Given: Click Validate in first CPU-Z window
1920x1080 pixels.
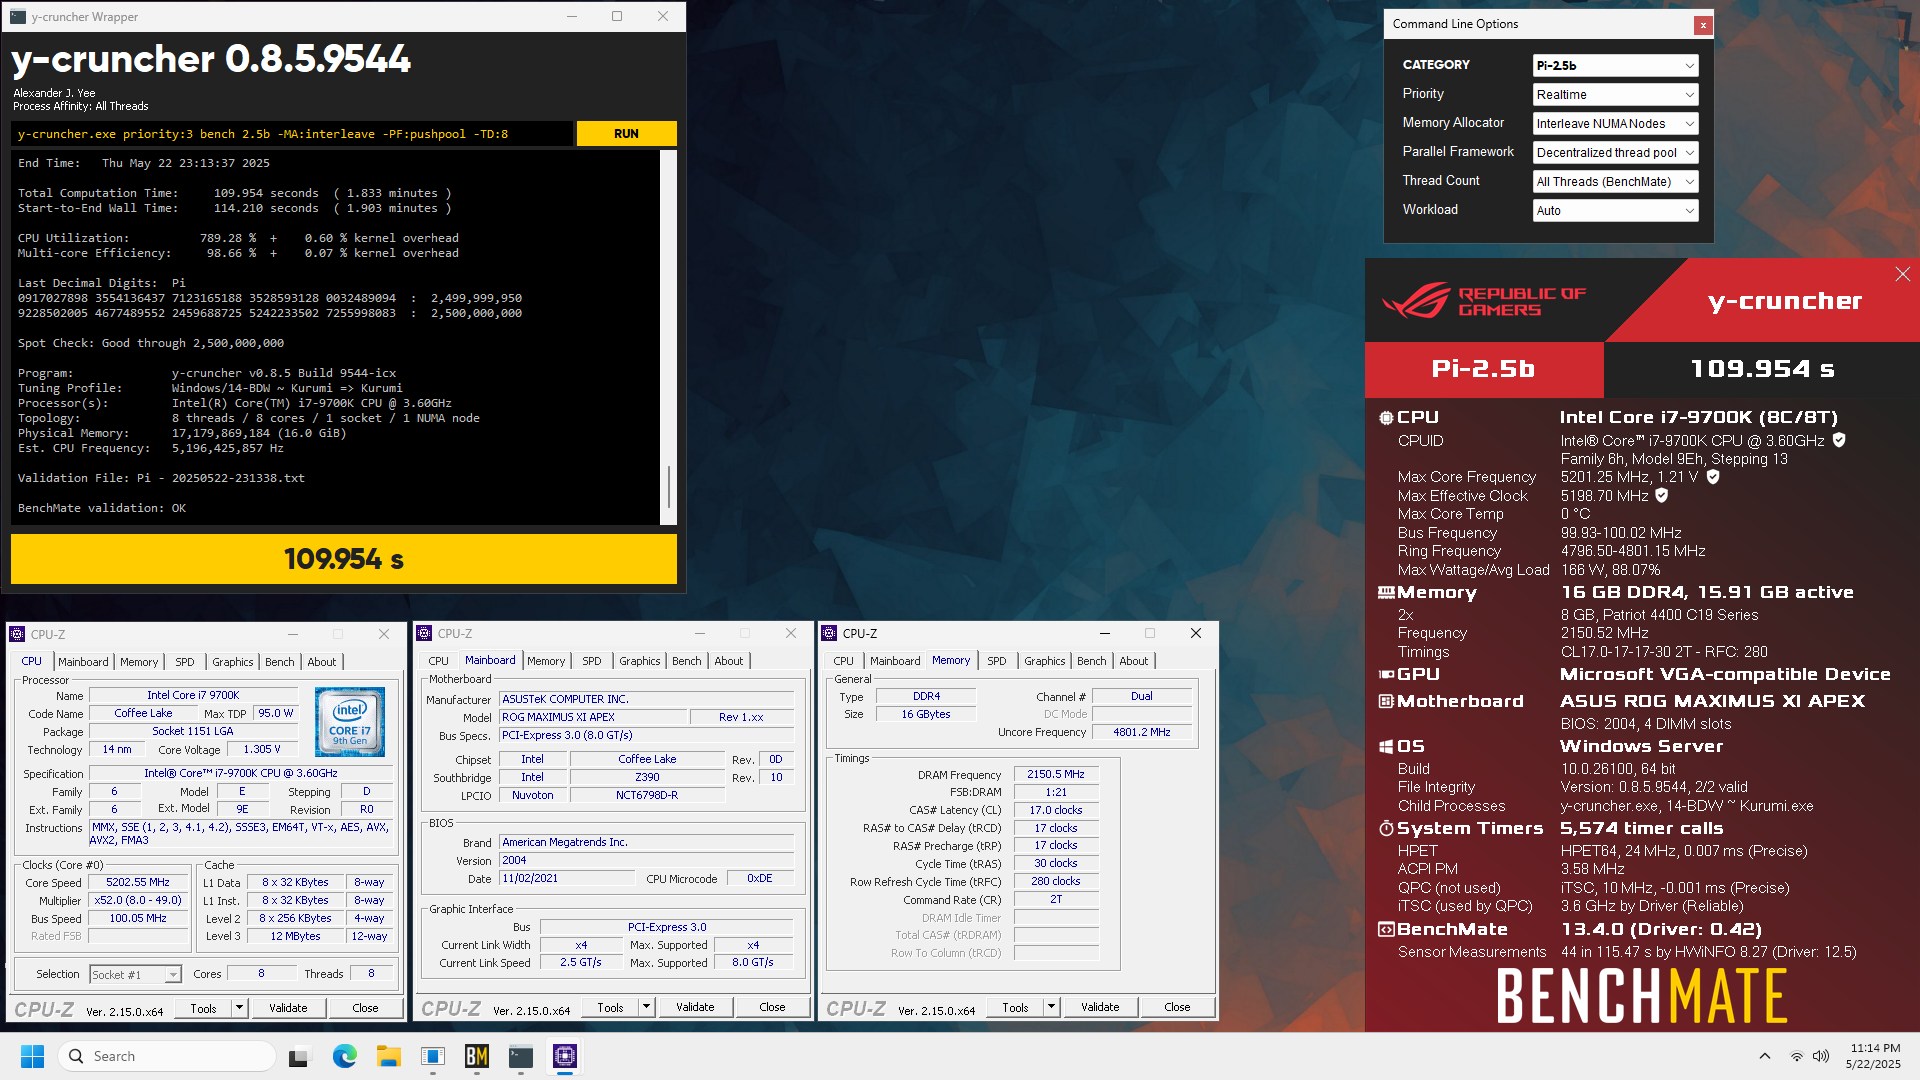Looking at the screenshot, I should pyautogui.click(x=288, y=1008).
